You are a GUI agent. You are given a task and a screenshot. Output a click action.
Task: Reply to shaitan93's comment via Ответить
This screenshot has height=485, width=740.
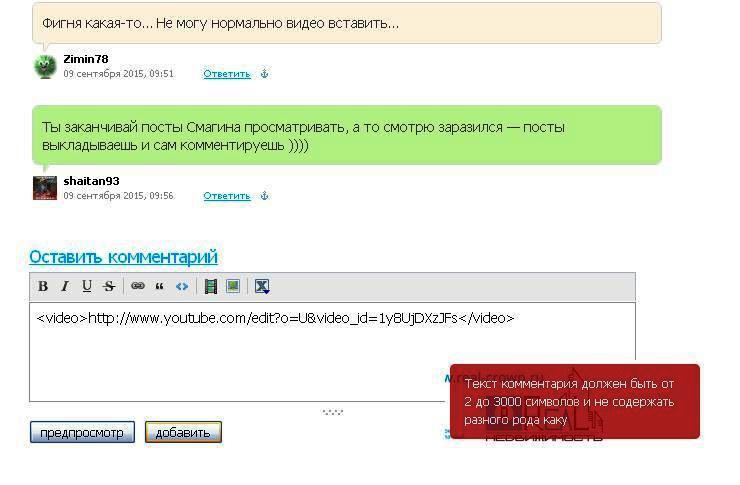226,196
